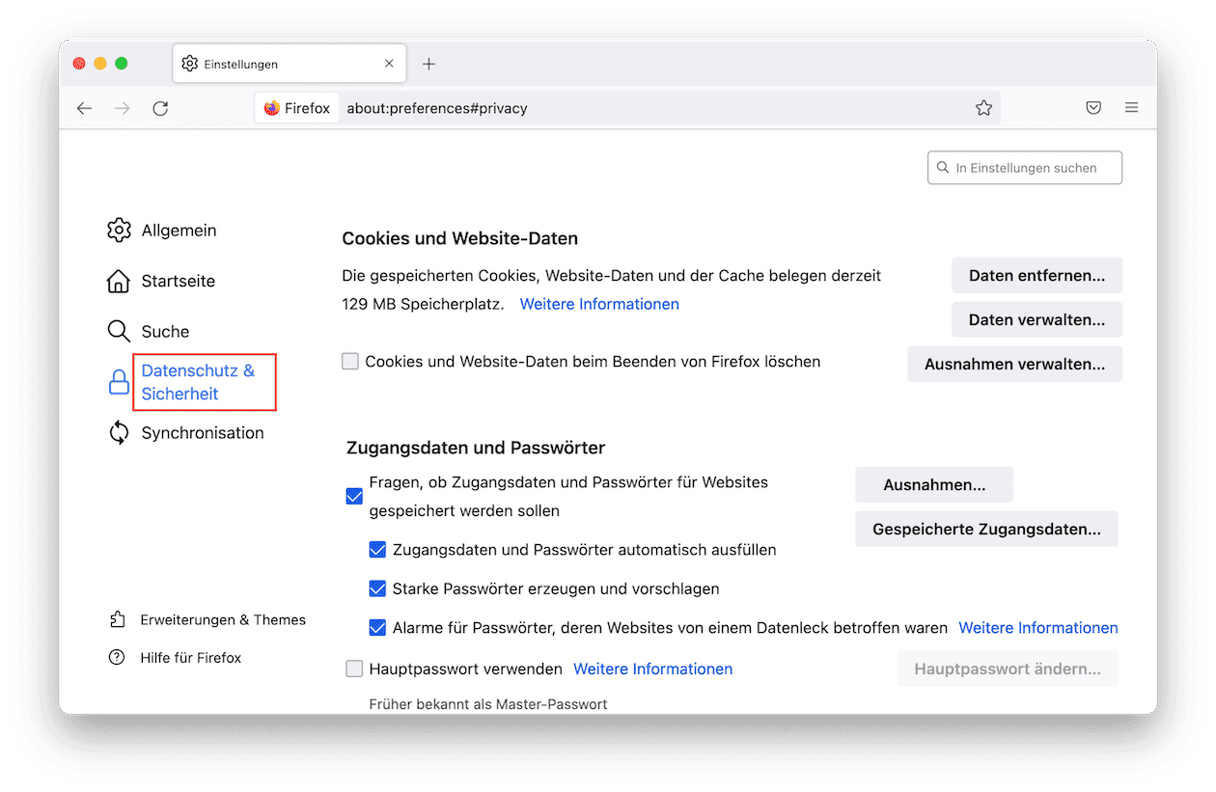Follow Weitere Informationen link next to Speicherplatz
This screenshot has width=1216, height=792.
pyautogui.click(x=599, y=304)
